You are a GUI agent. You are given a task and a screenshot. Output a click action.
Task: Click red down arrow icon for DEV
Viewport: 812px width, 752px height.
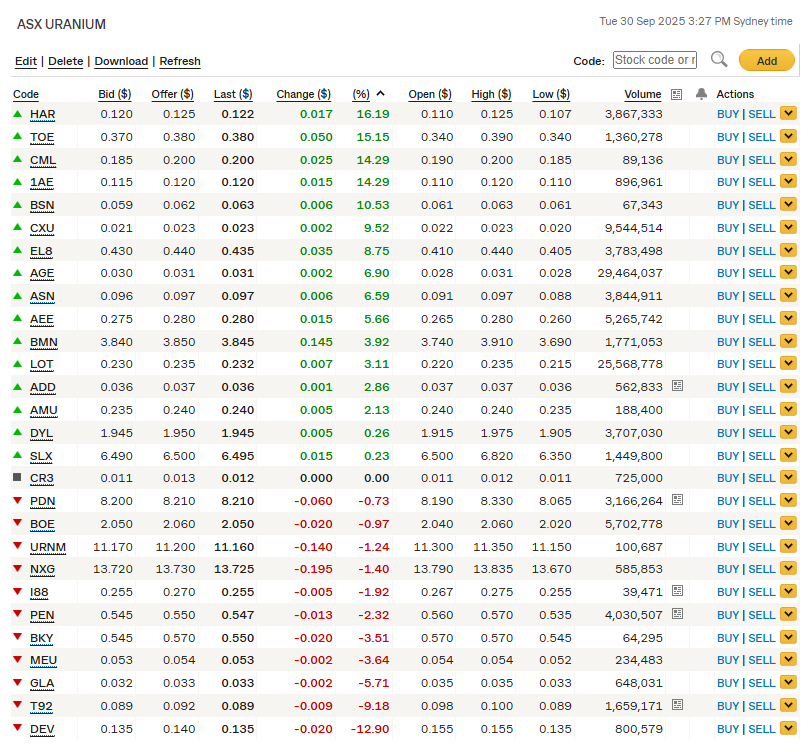pyautogui.click(x=18, y=728)
